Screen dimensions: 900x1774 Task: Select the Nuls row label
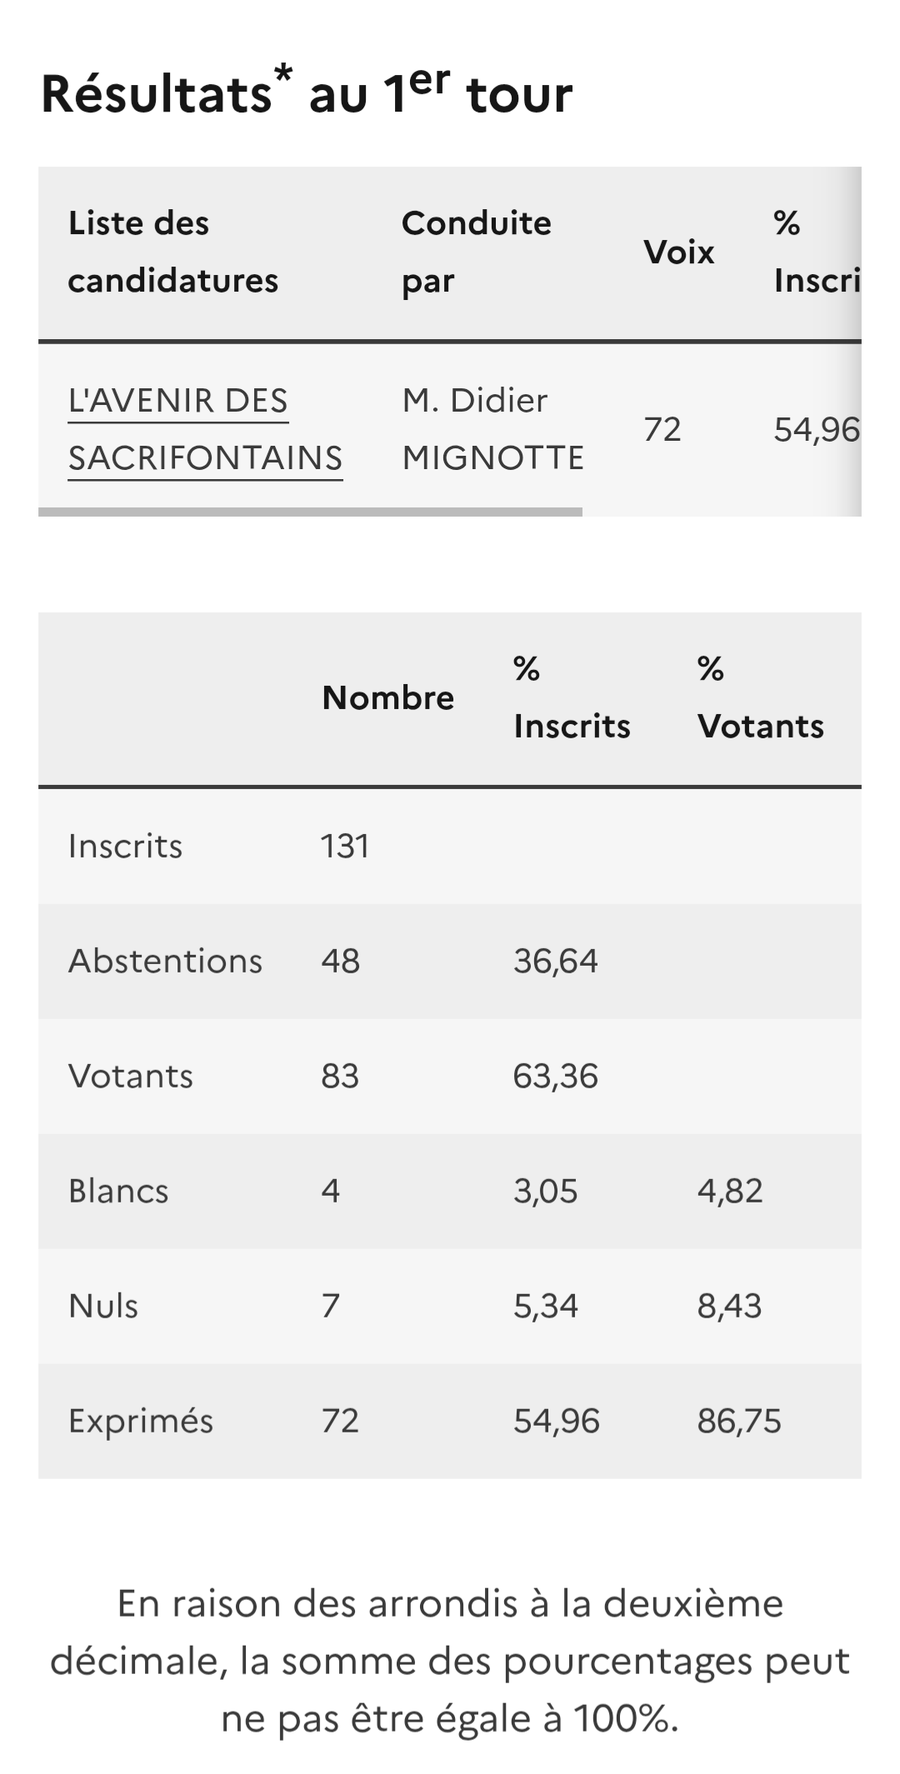coord(103,1306)
